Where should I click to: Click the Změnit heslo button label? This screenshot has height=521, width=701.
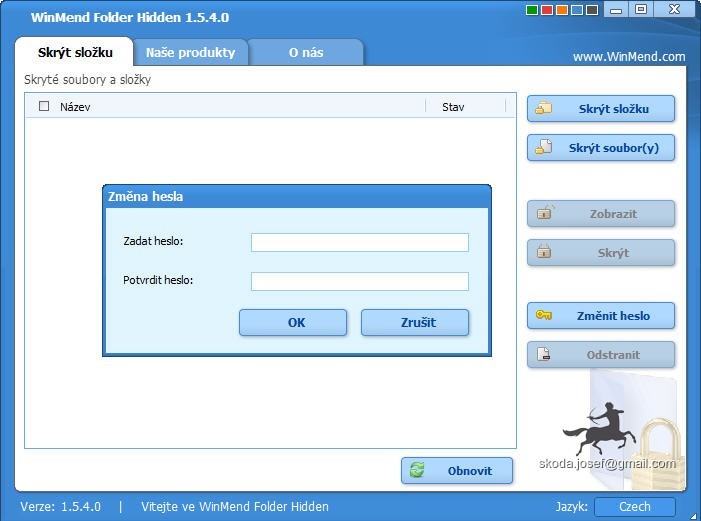pos(613,316)
